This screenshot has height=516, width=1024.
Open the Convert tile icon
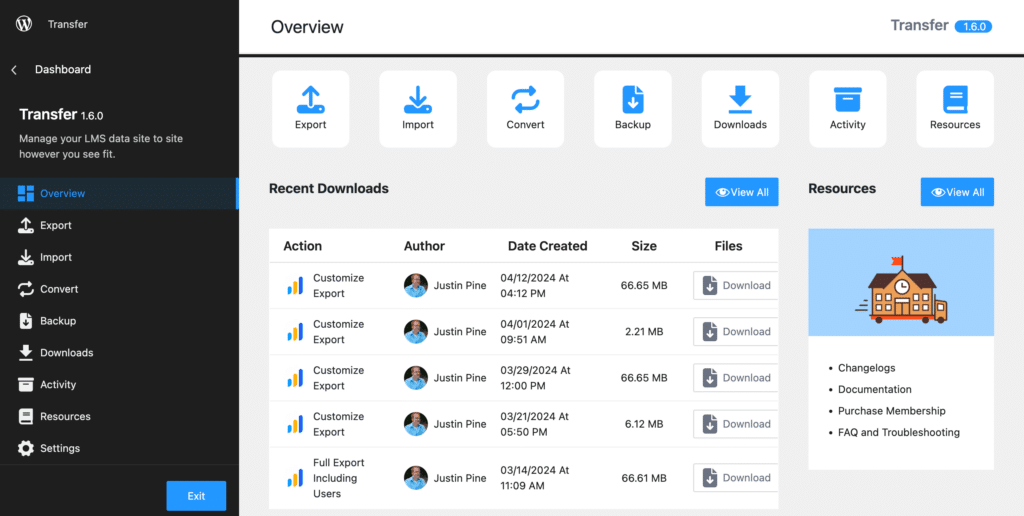(525, 100)
